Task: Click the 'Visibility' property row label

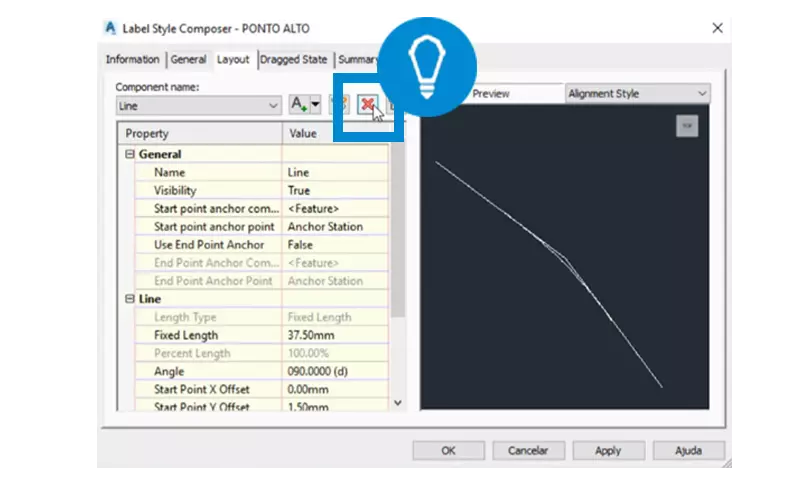Action: [x=175, y=191]
